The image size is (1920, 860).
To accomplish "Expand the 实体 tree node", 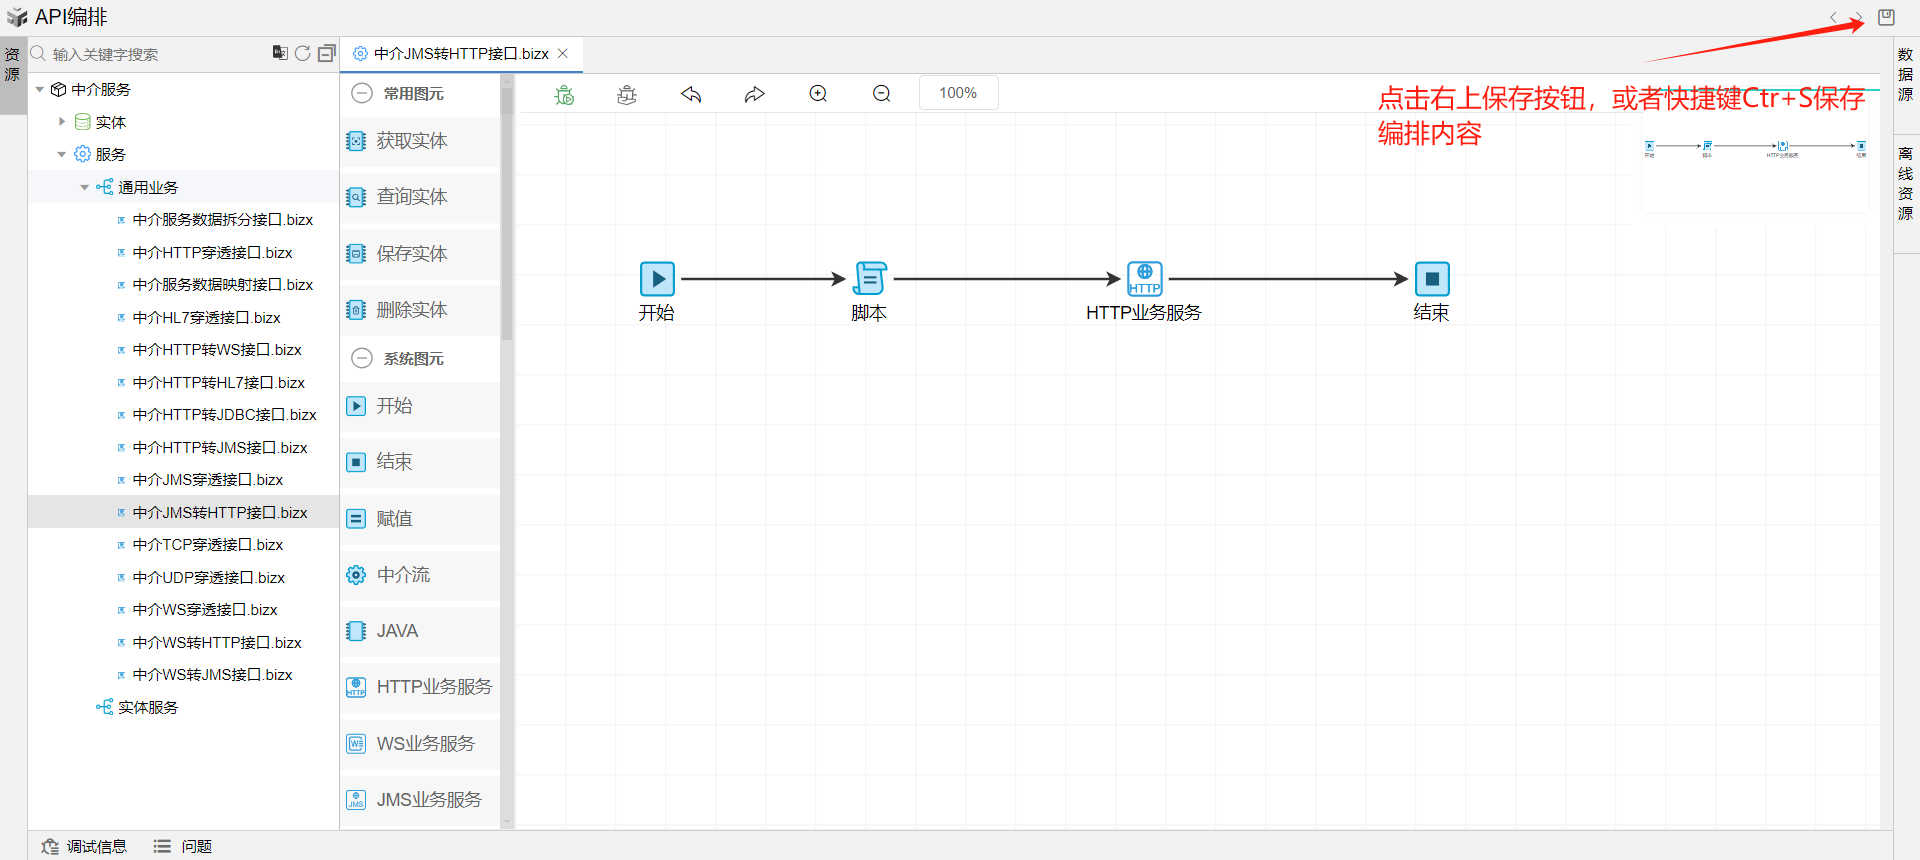I will (x=62, y=122).
